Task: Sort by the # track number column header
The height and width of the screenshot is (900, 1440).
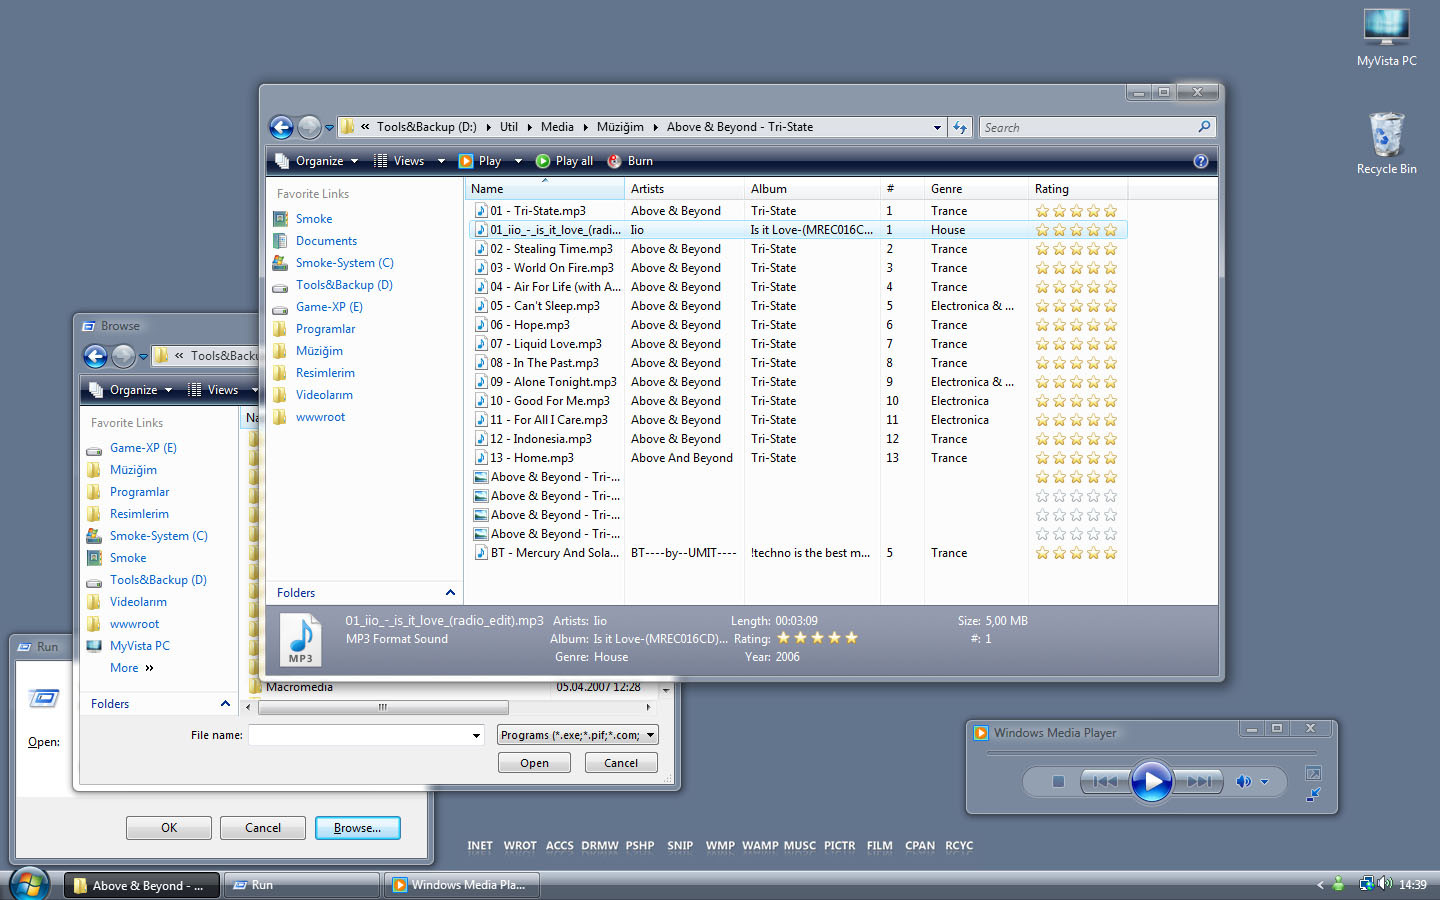Action: coord(901,189)
